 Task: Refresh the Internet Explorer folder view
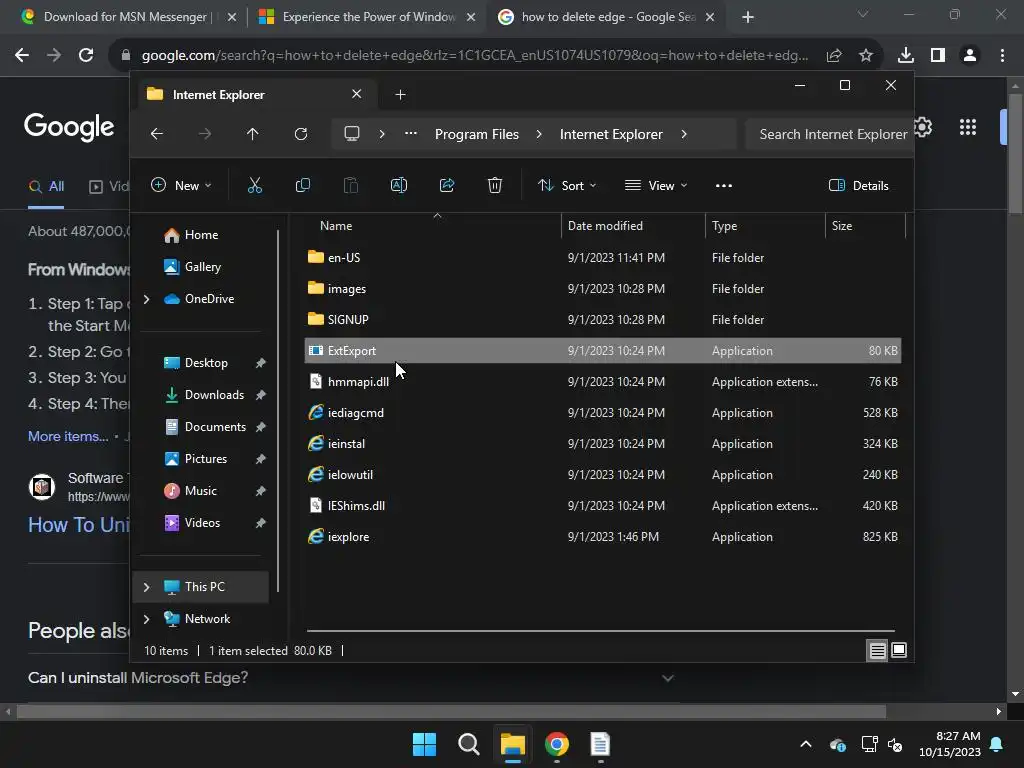pyautogui.click(x=300, y=134)
